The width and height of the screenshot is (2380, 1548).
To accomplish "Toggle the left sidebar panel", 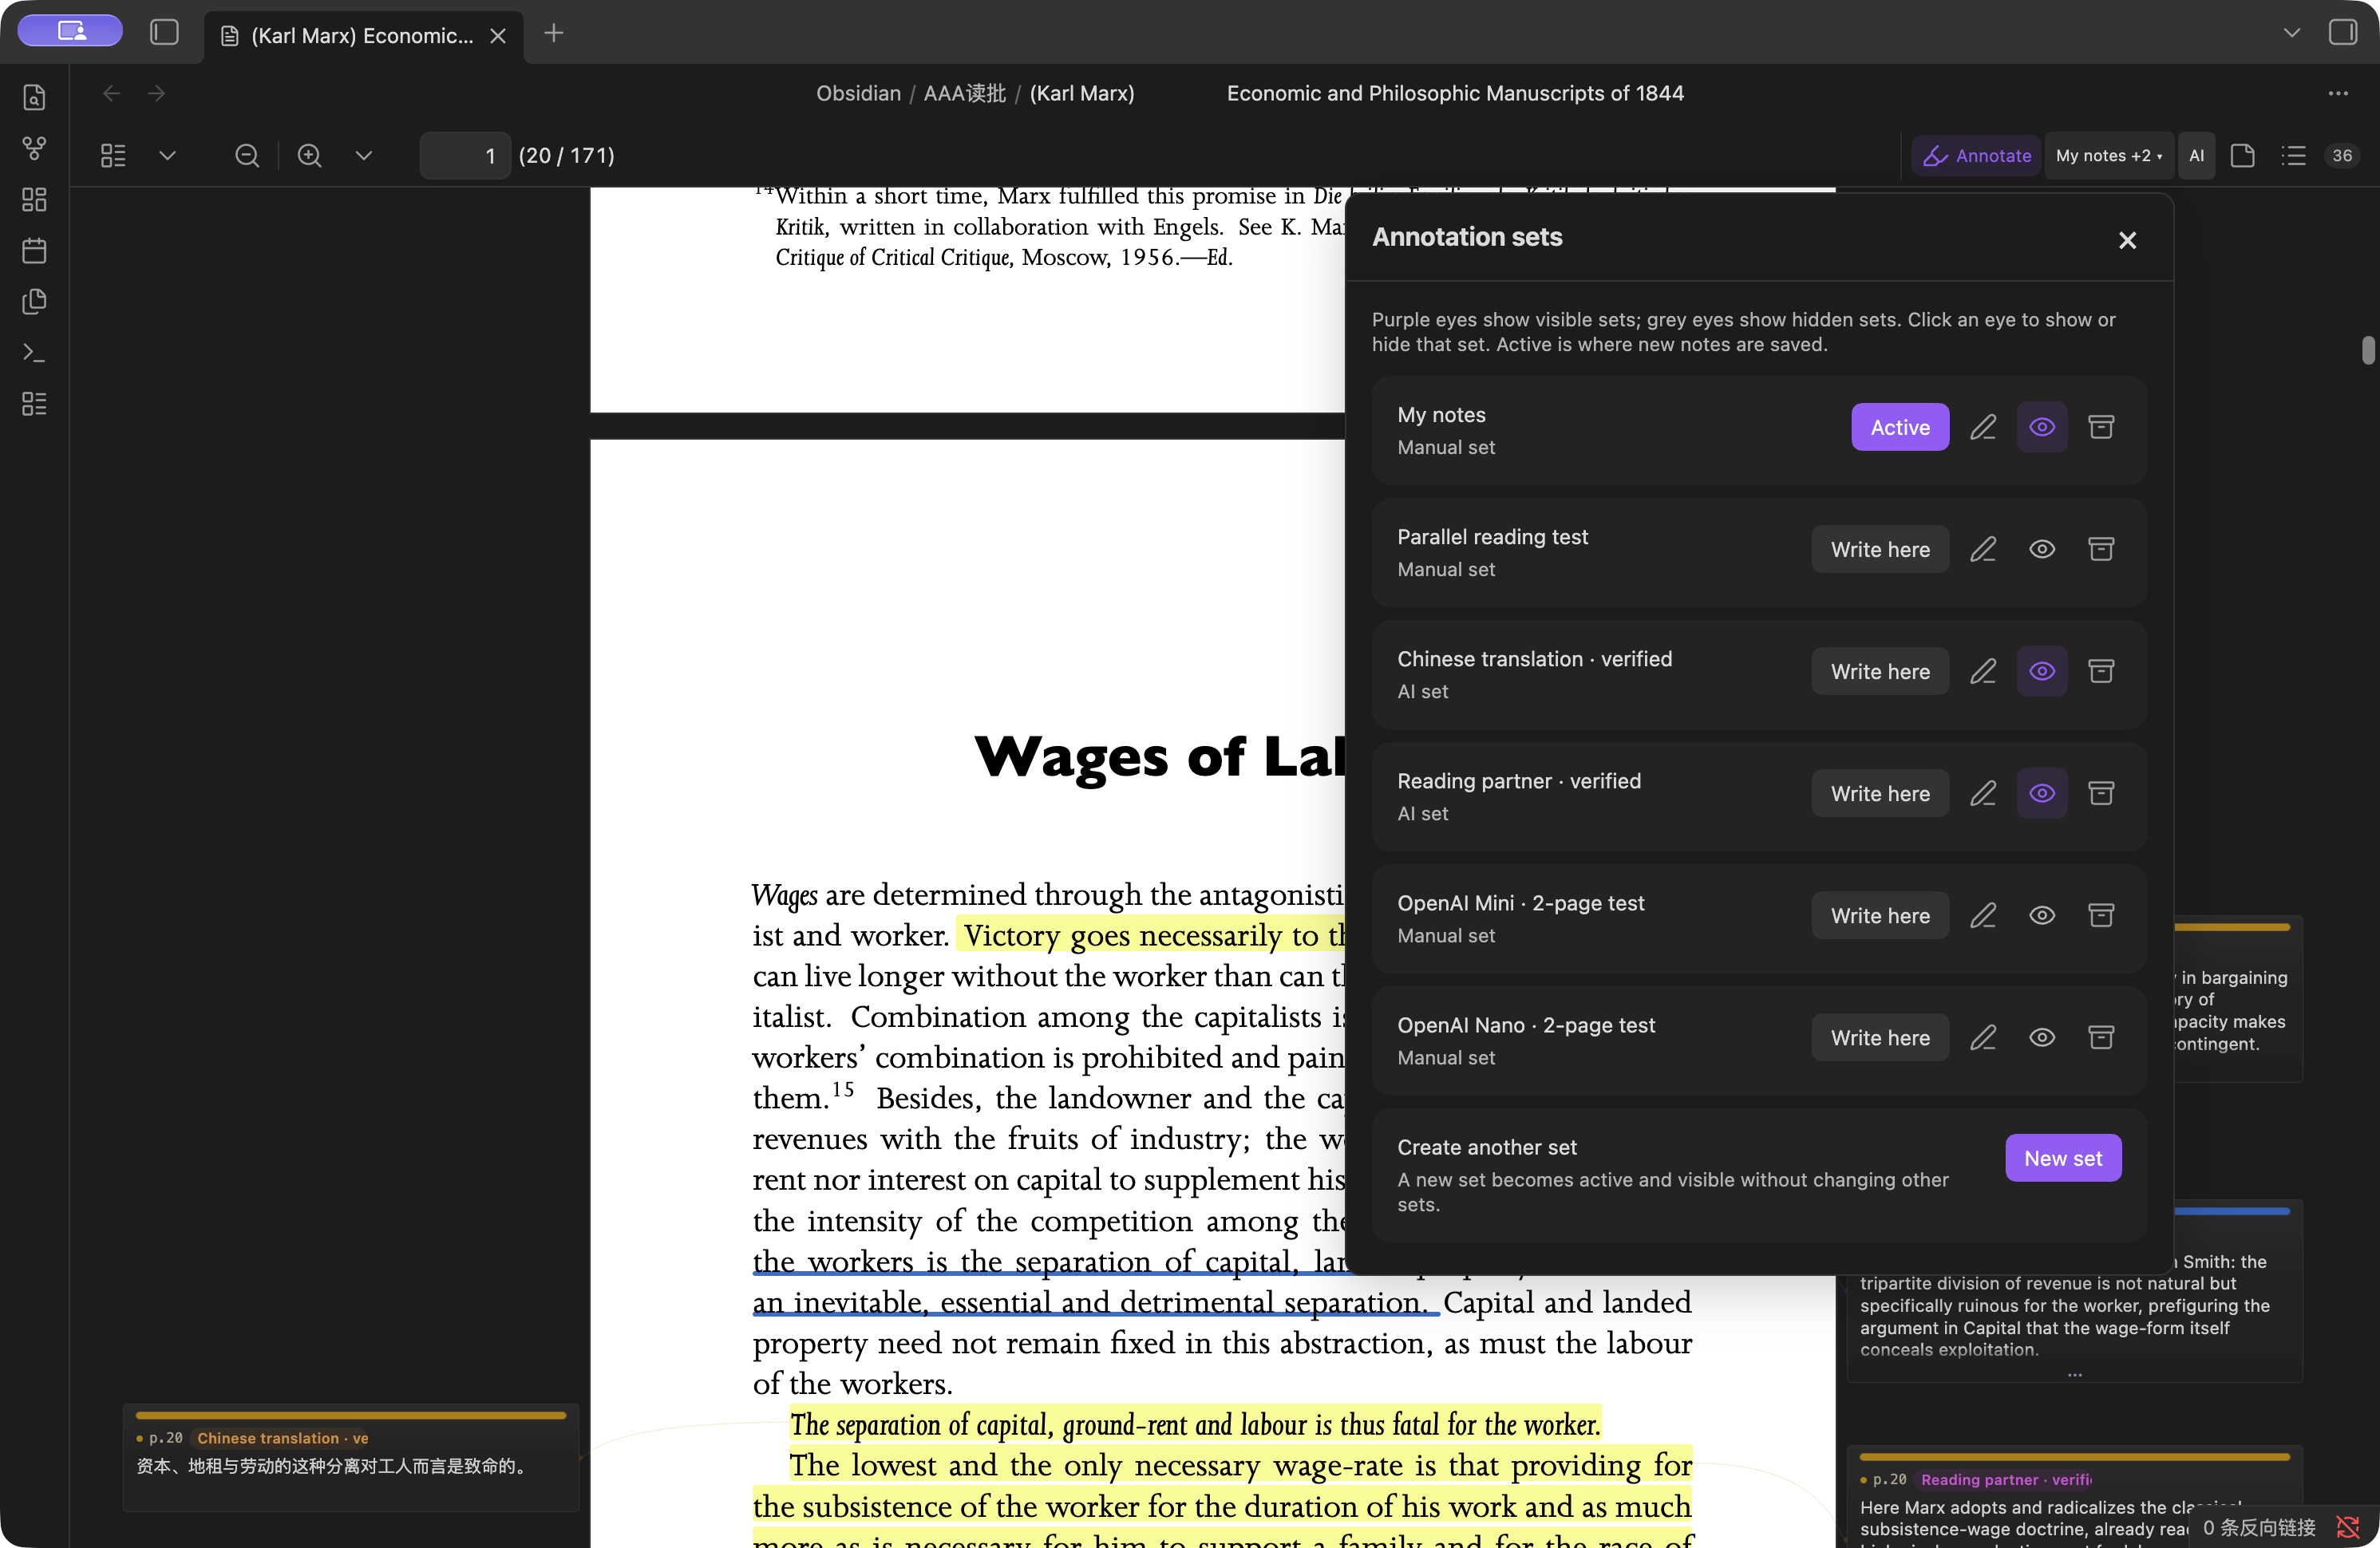I will click(164, 32).
